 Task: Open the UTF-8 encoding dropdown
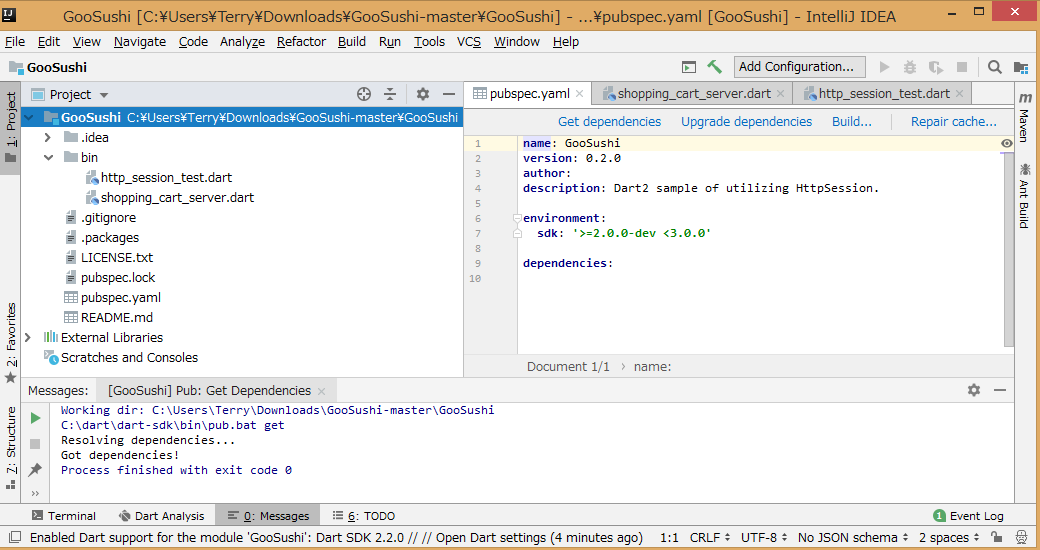[762, 537]
